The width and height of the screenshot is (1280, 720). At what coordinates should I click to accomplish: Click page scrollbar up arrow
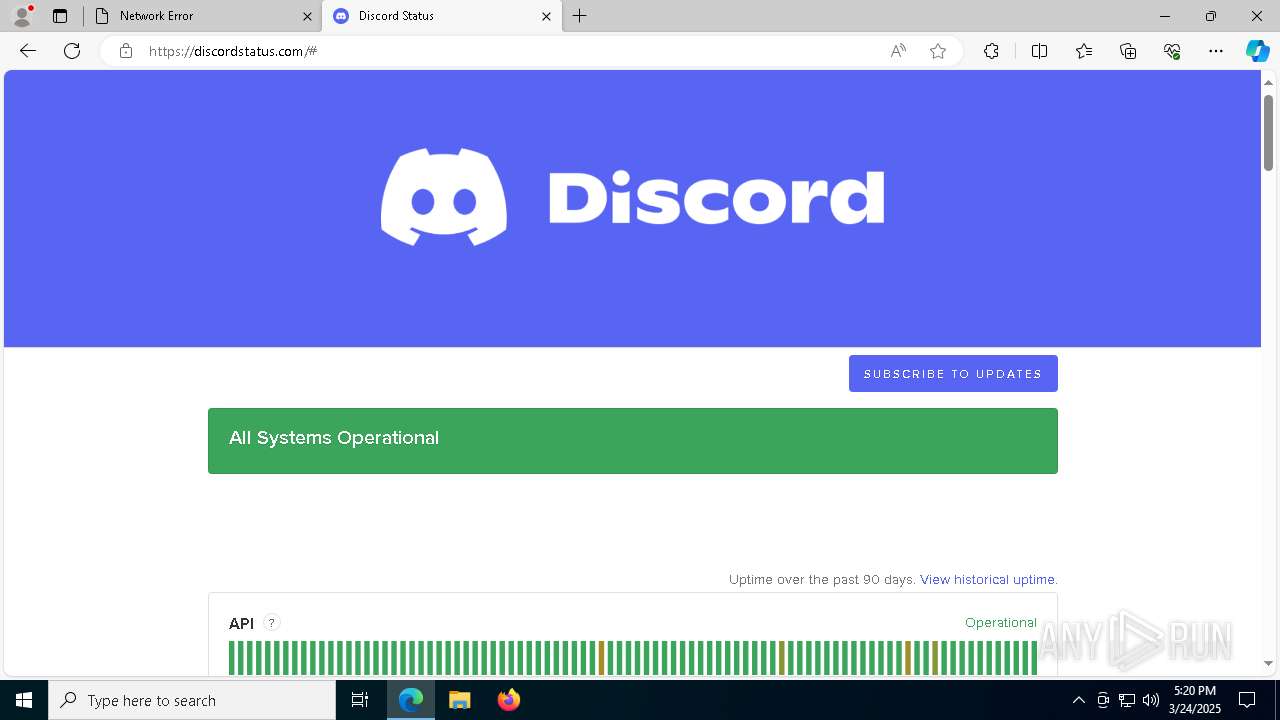point(1268,83)
